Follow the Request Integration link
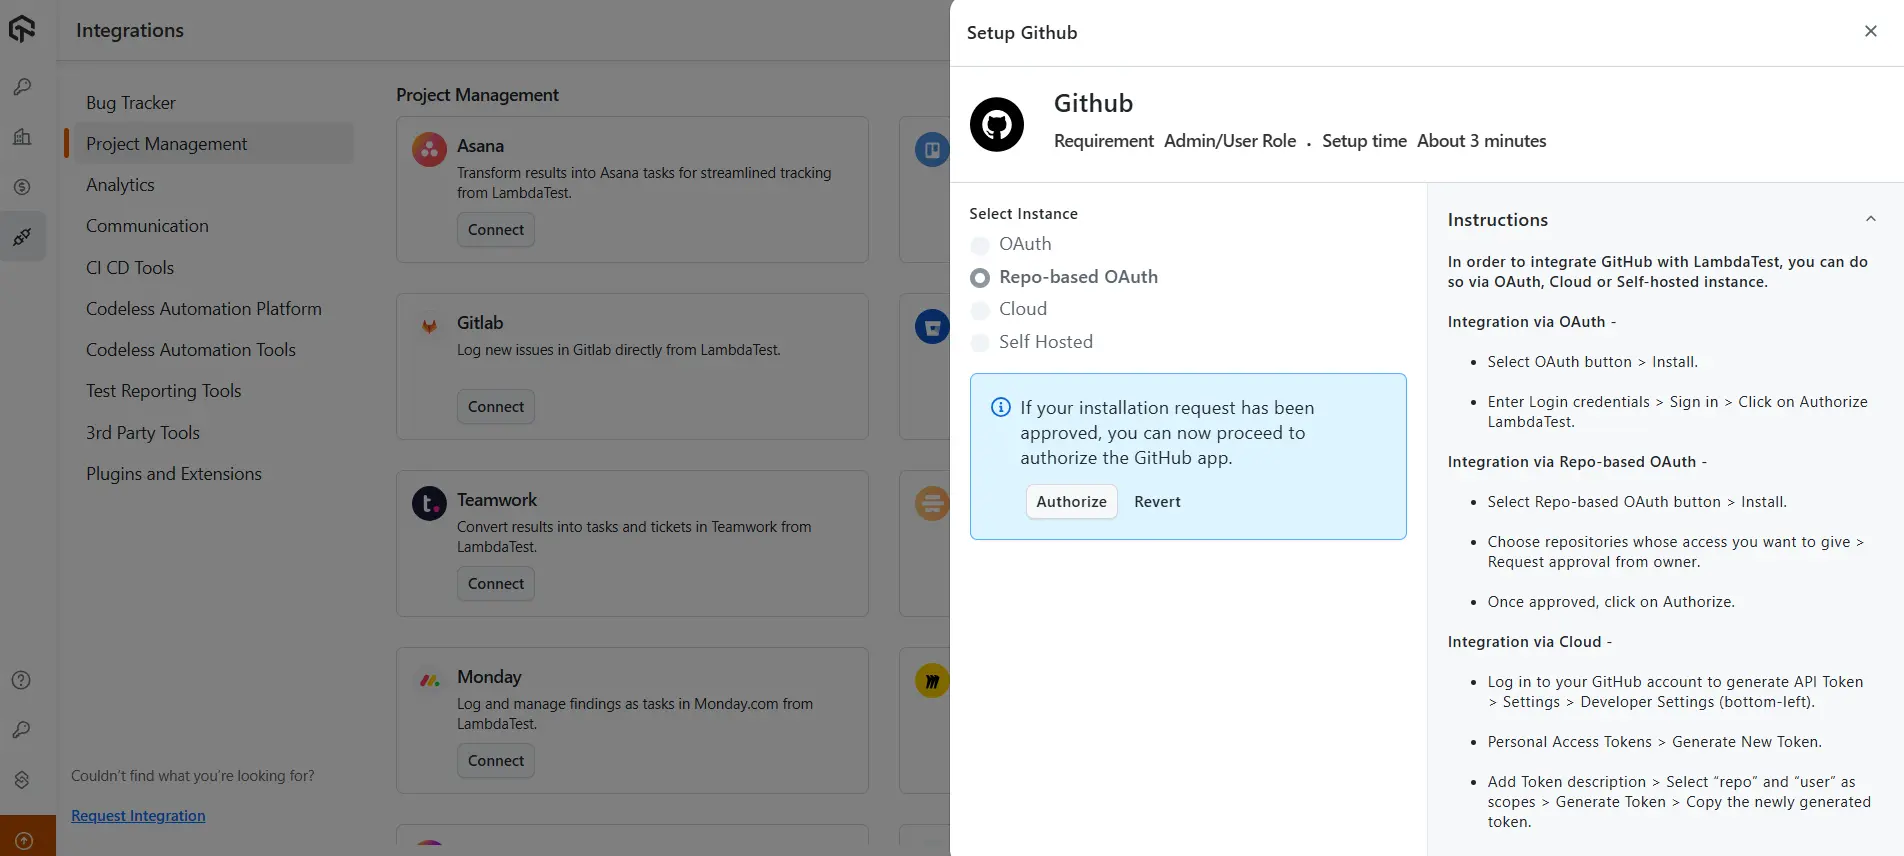This screenshot has height=856, width=1904. tap(138, 816)
